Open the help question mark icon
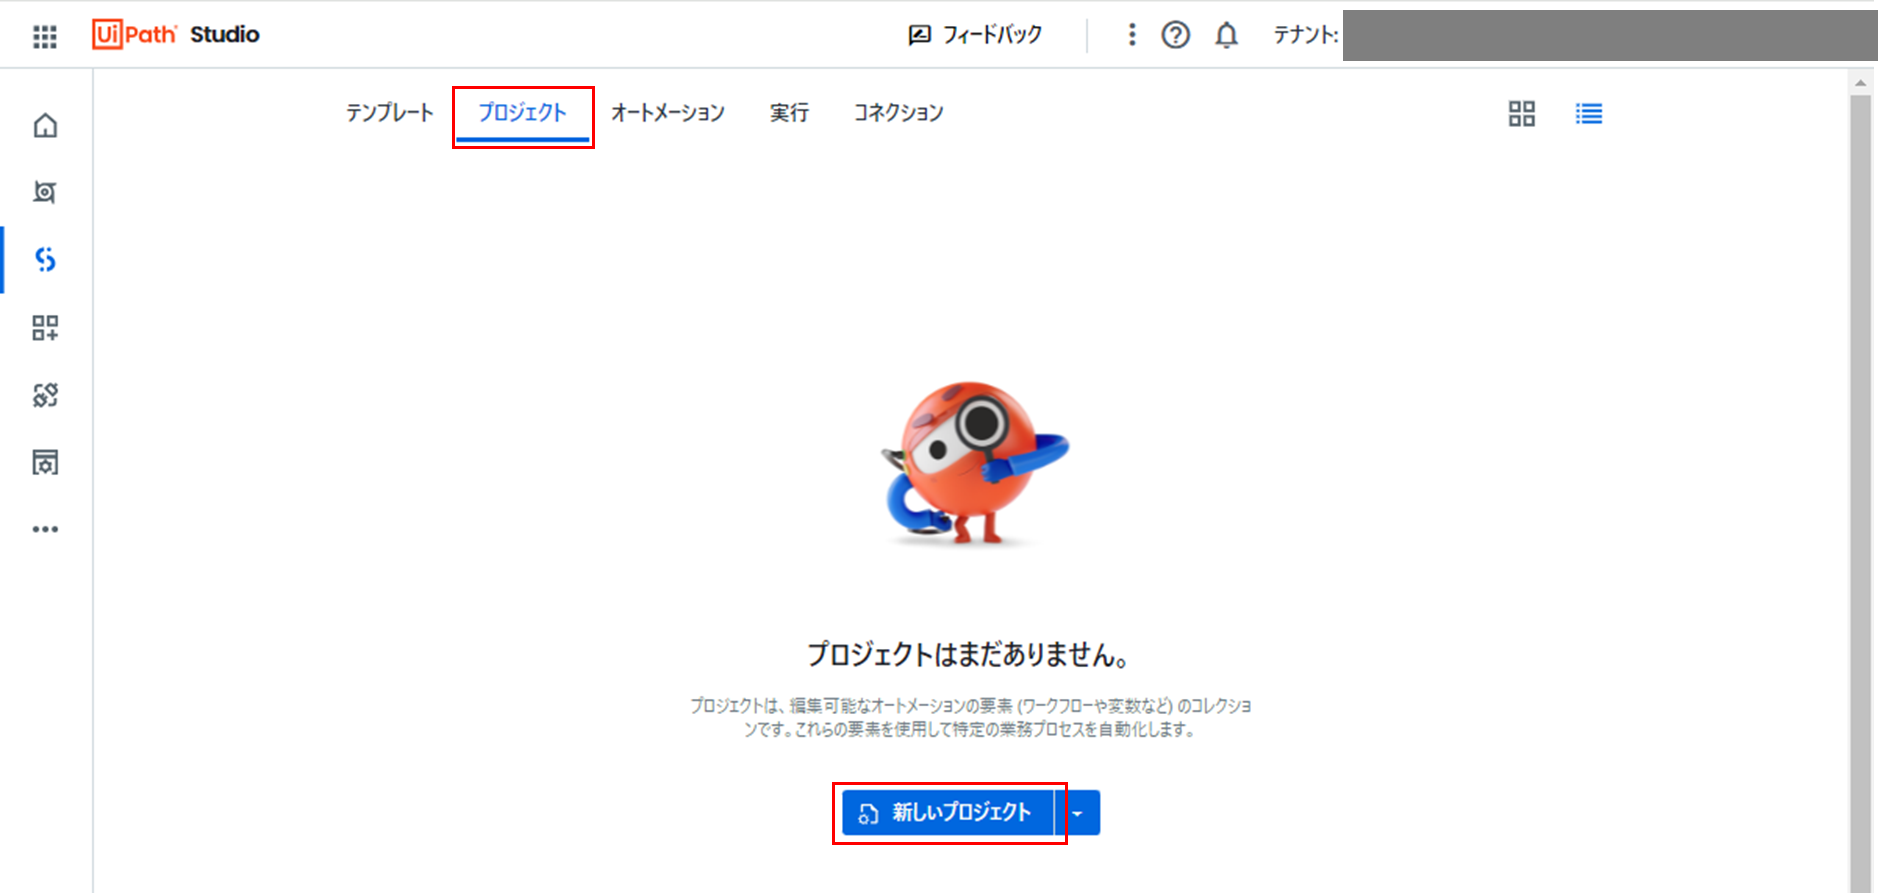Screen dimensions: 1878x893 1176,35
